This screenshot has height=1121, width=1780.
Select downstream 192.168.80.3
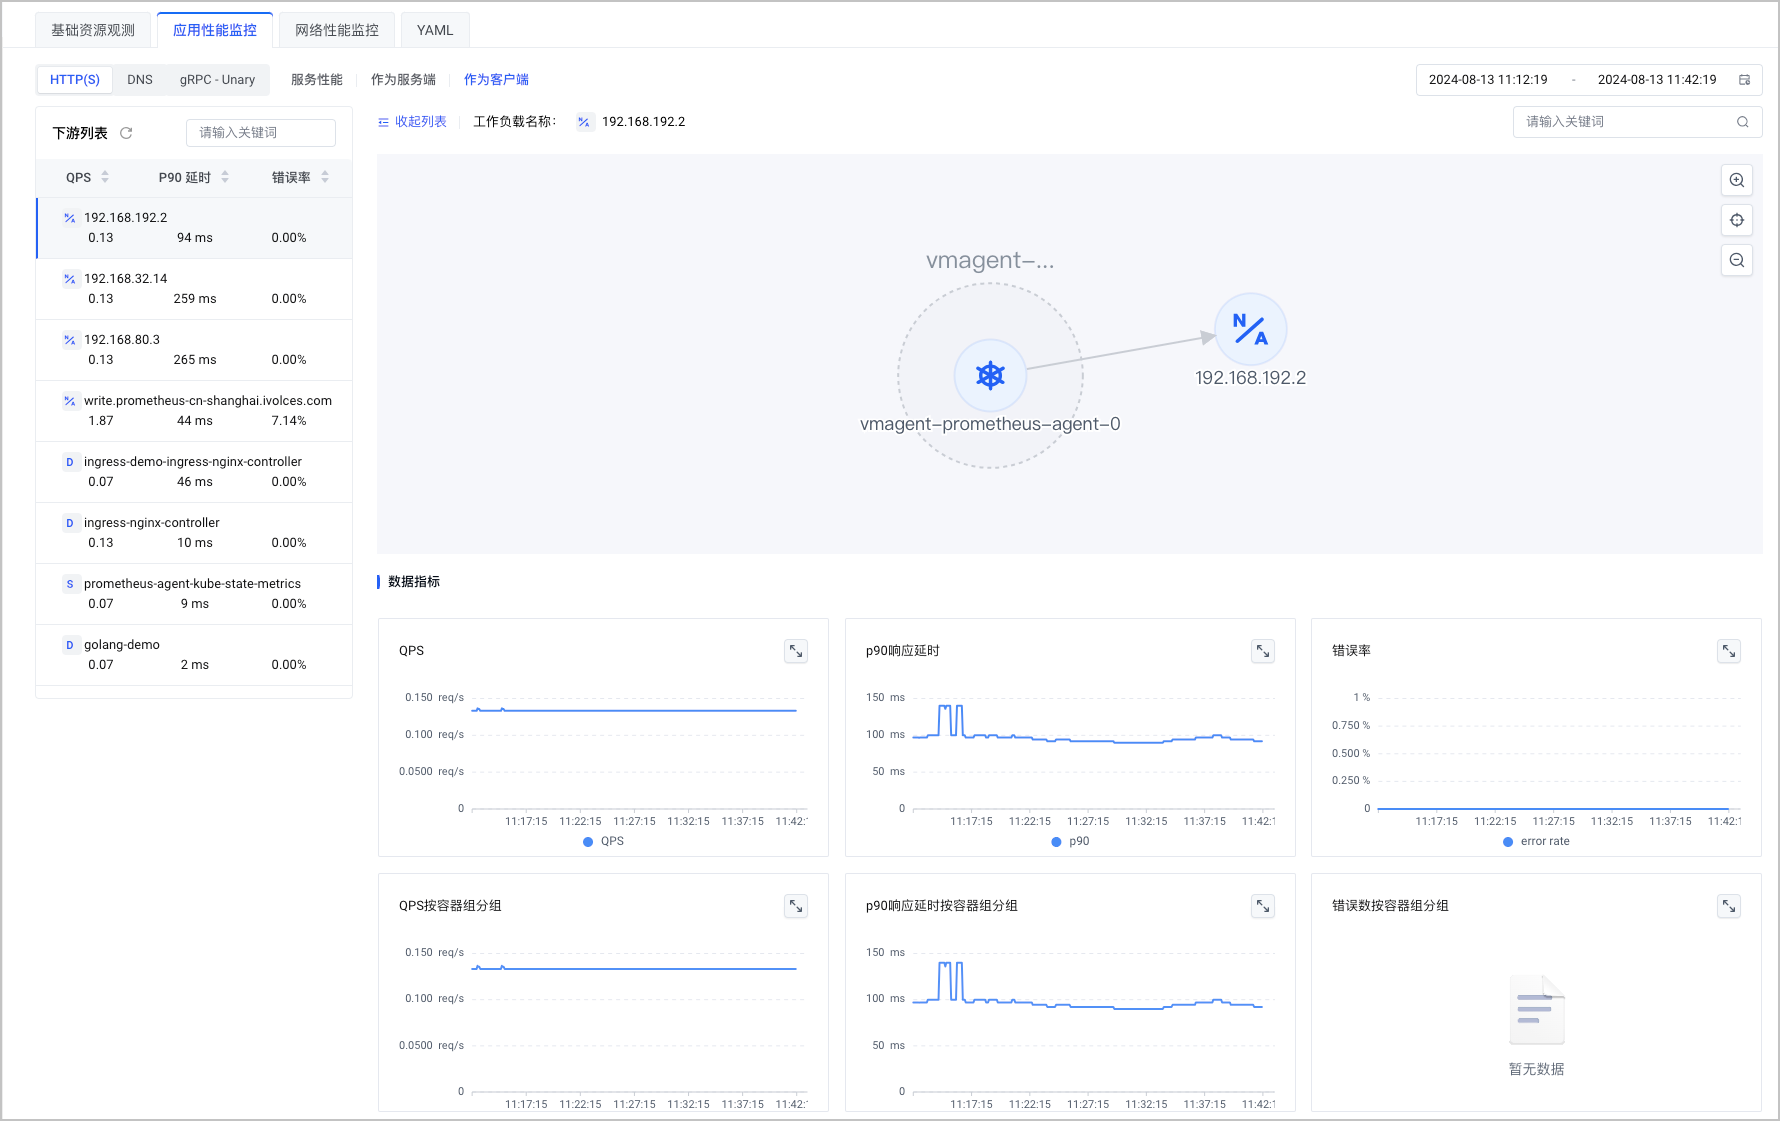click(x=194, y=350)
